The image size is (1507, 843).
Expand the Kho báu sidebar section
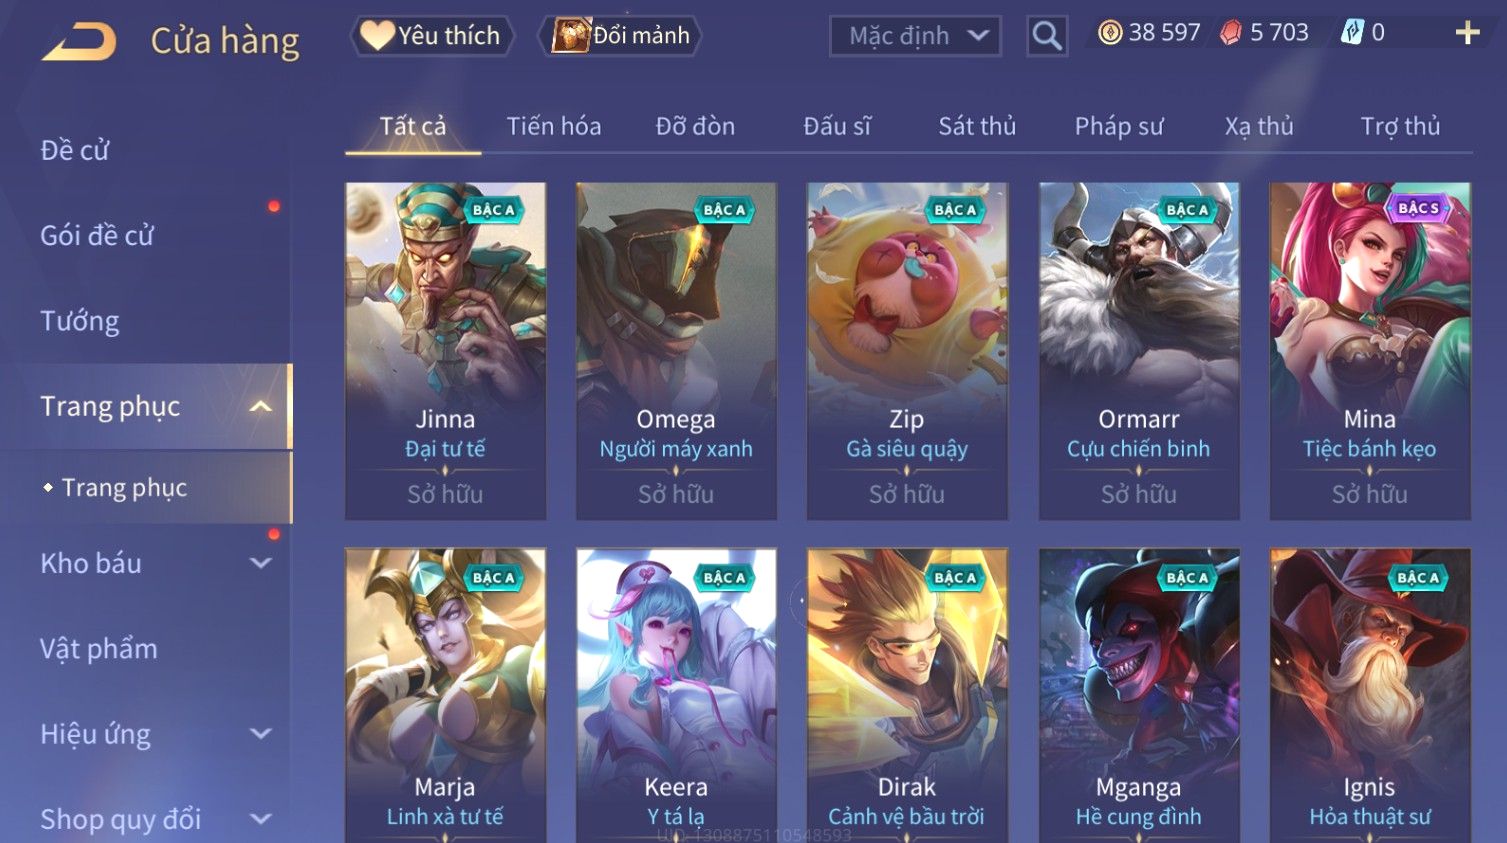[x=260, y=563]
